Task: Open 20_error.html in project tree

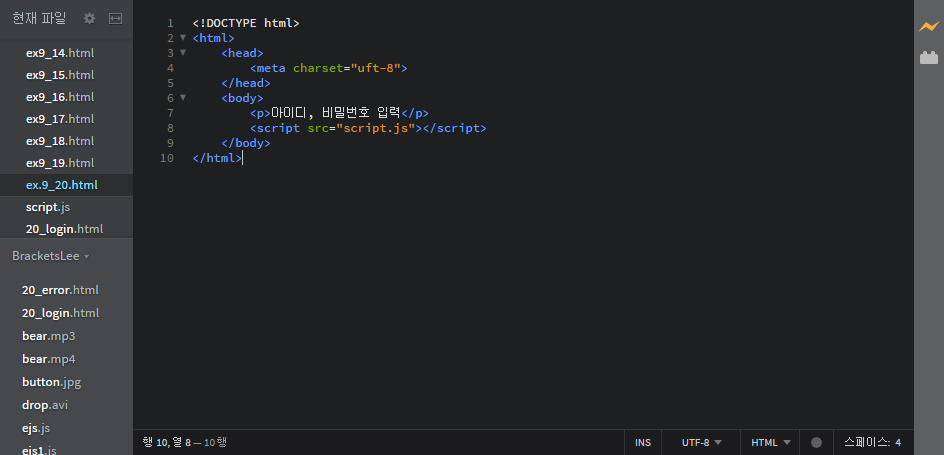Action: pos(60,290)
